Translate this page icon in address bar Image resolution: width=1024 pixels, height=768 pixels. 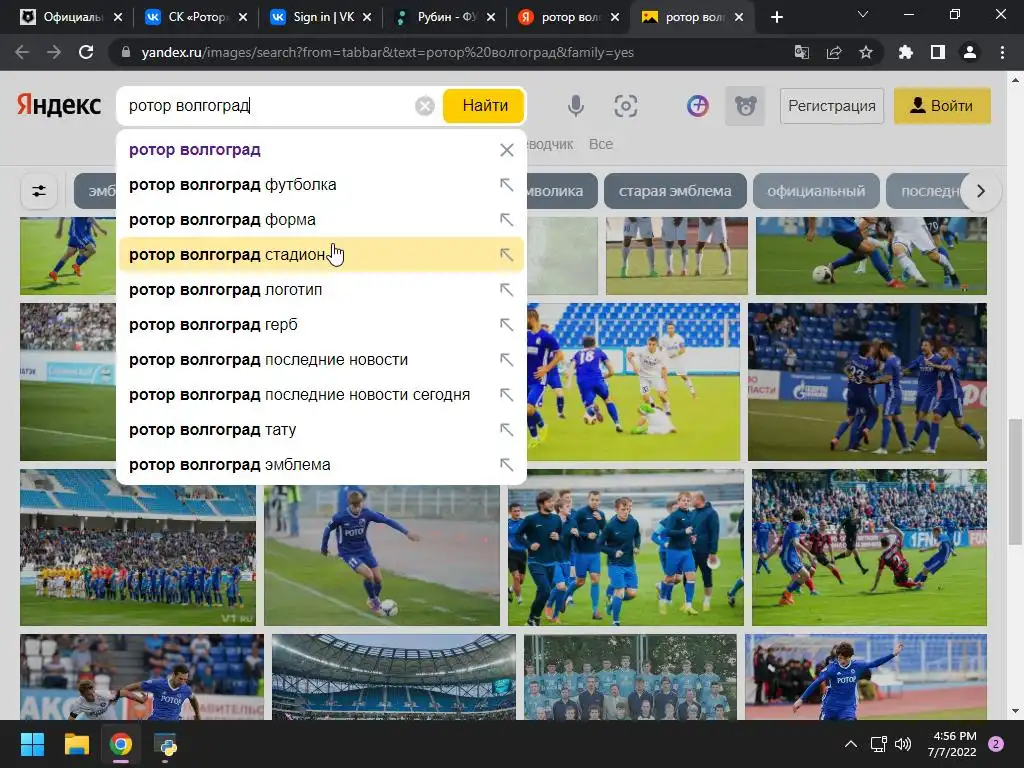[x=801, y=52]
